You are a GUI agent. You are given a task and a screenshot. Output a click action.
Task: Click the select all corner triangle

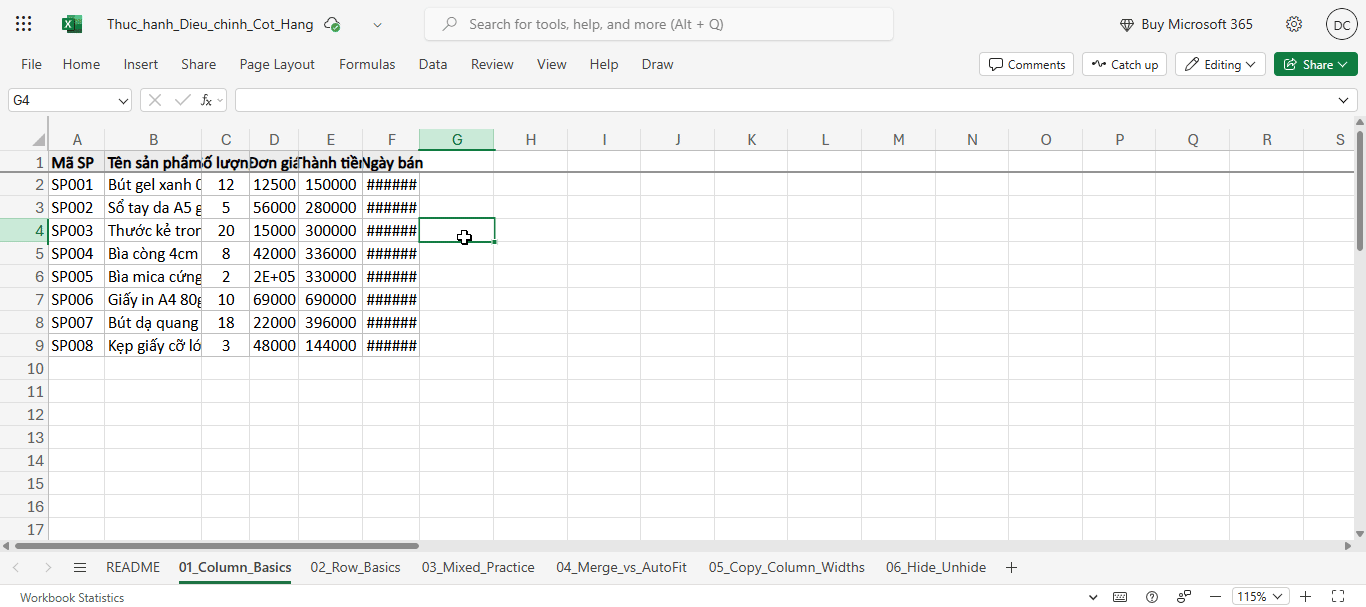pyautogui.click(x=39, y=139)
